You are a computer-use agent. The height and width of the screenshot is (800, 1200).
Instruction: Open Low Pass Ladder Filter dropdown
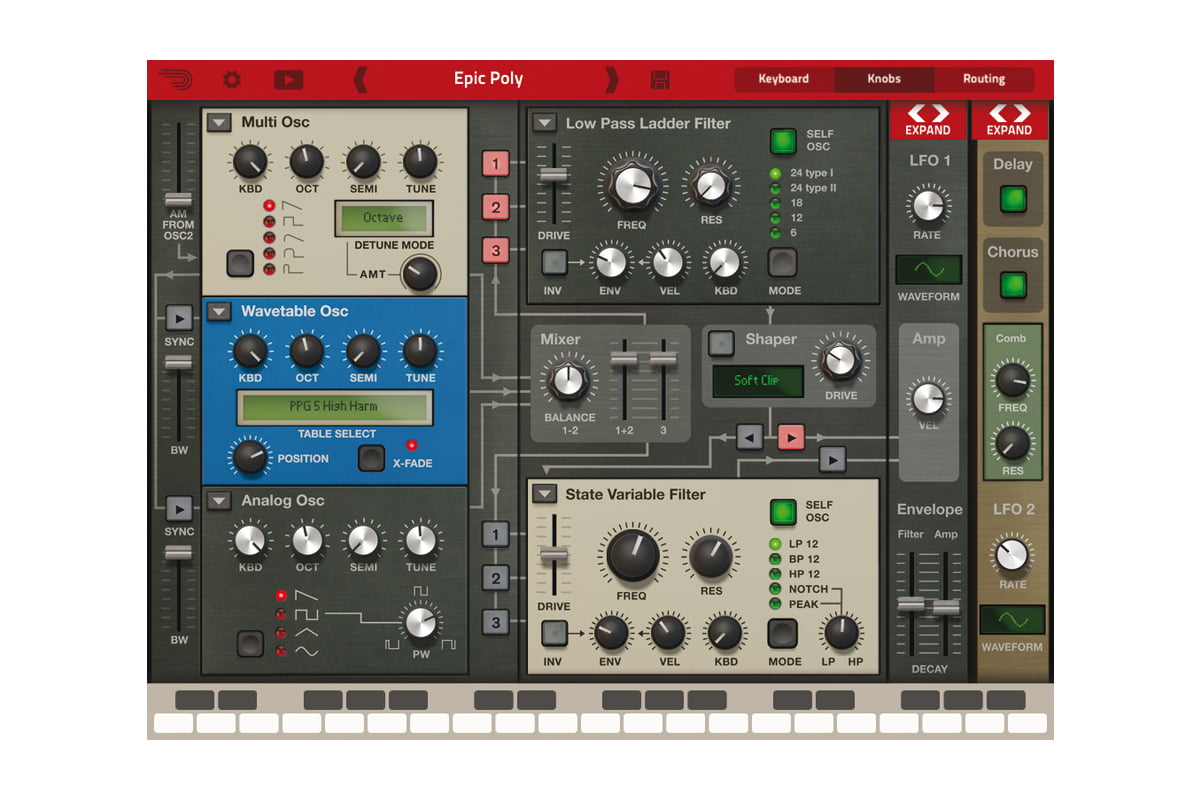click(x=543, y=123)
